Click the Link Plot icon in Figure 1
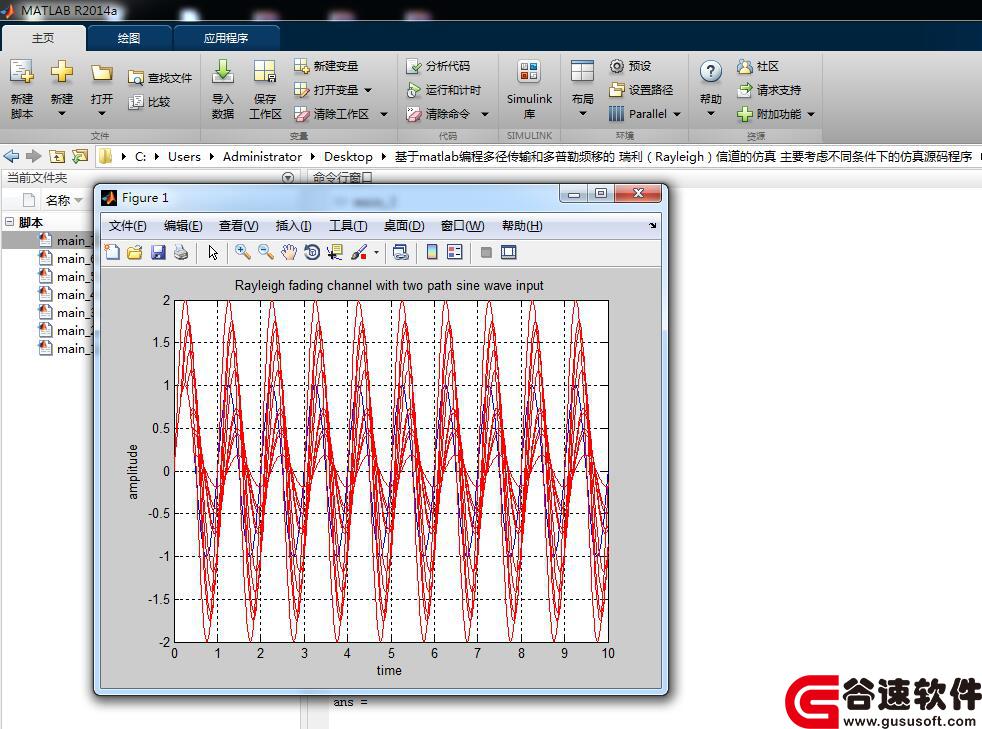Viewport: 982px width, 729px height. [400, 252]
